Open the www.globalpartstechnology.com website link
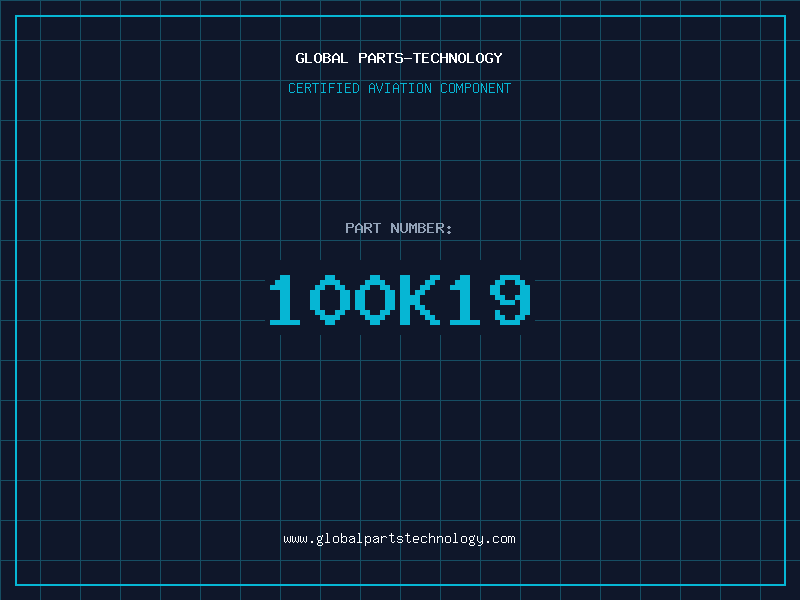800x600 pixels. (399, 538)
